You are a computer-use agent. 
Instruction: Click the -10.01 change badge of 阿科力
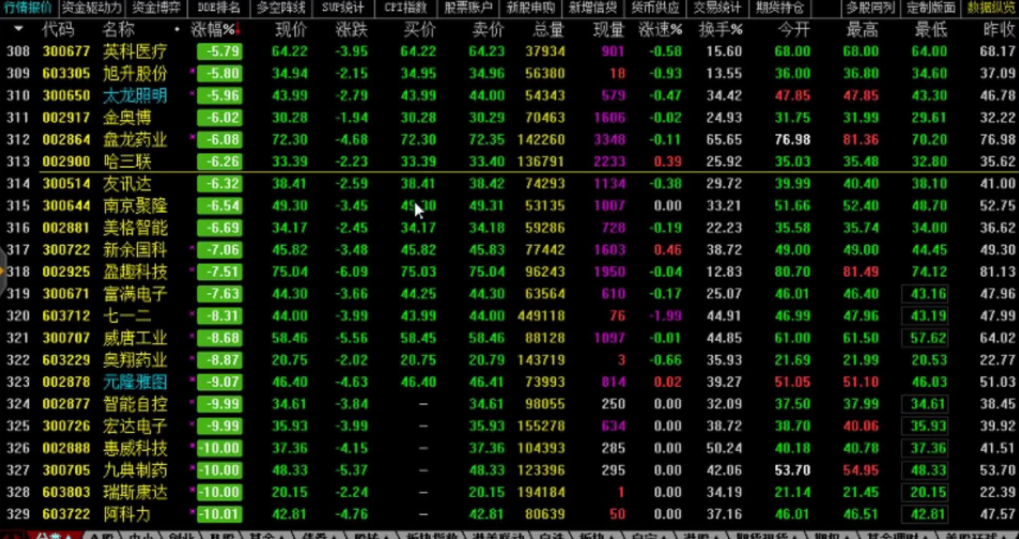(220, 514)
